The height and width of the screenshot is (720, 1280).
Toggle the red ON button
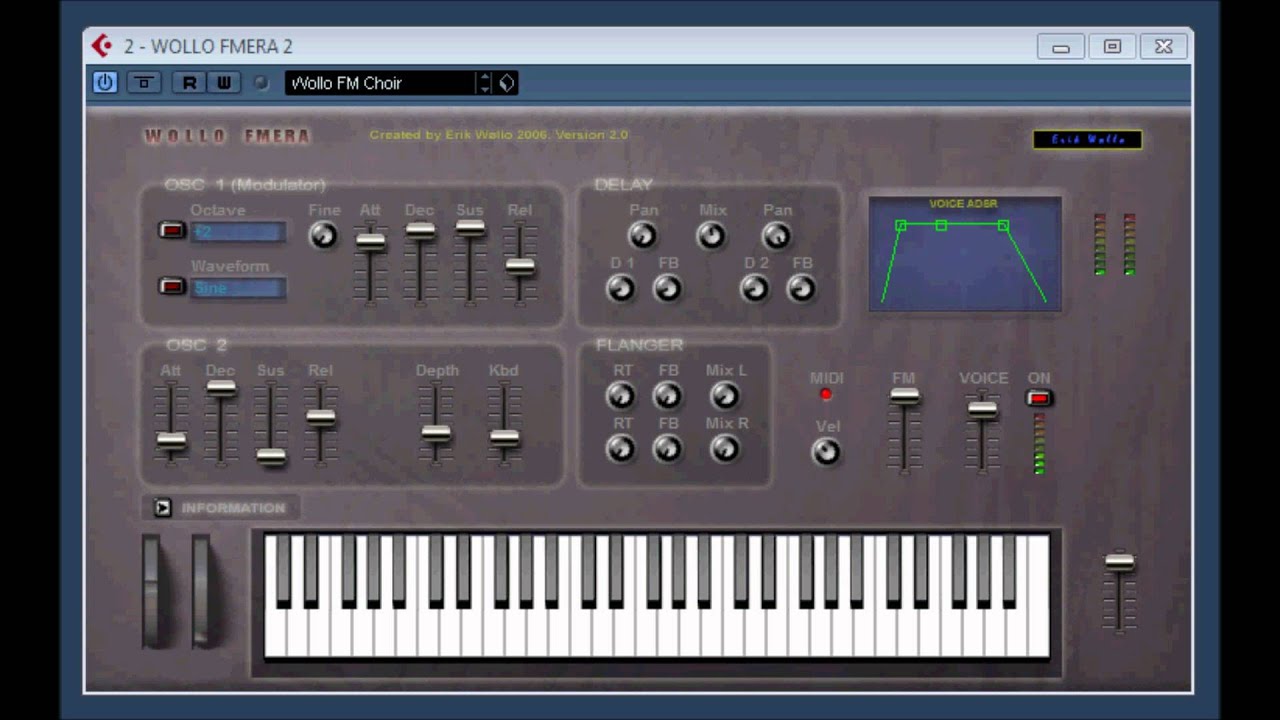click(1039, 399)
